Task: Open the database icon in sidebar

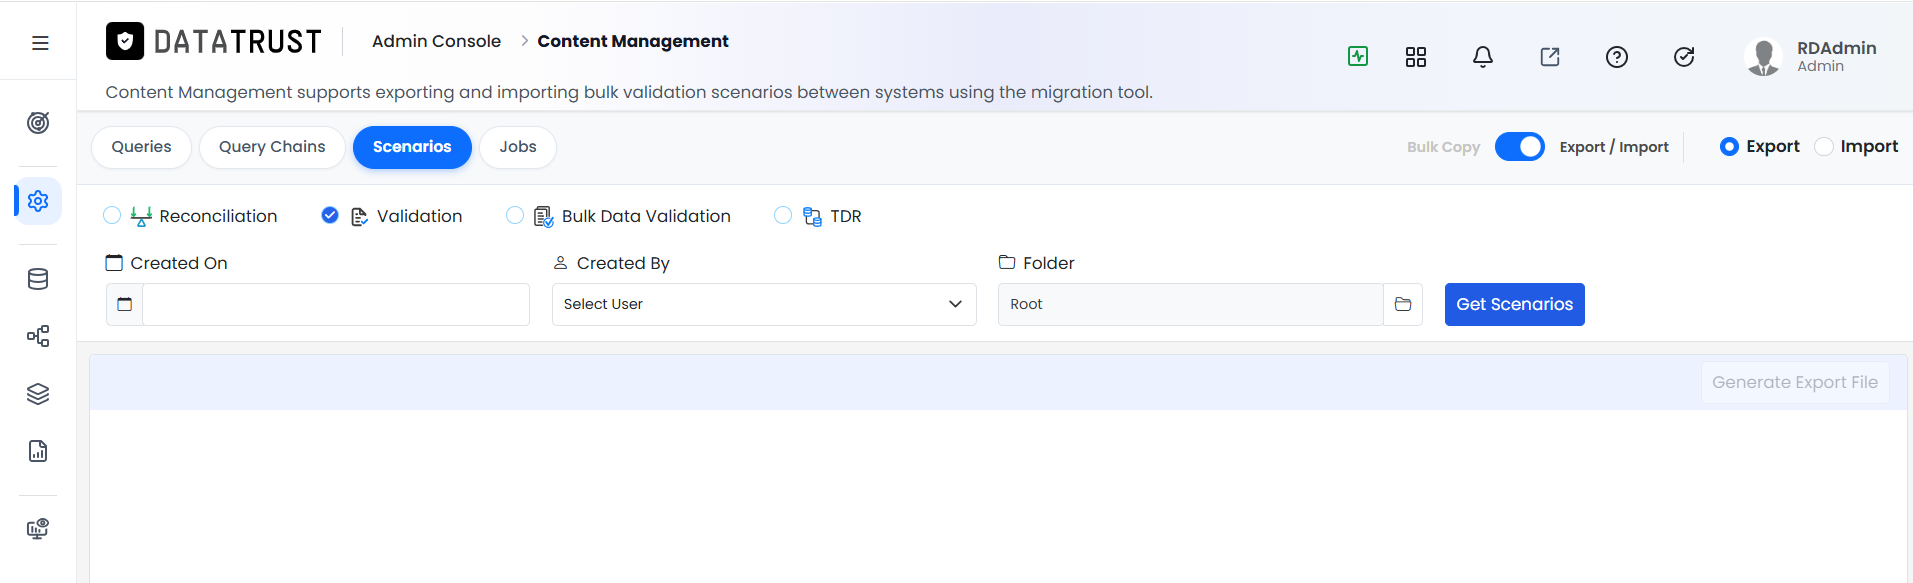Action: coord(38,279)
